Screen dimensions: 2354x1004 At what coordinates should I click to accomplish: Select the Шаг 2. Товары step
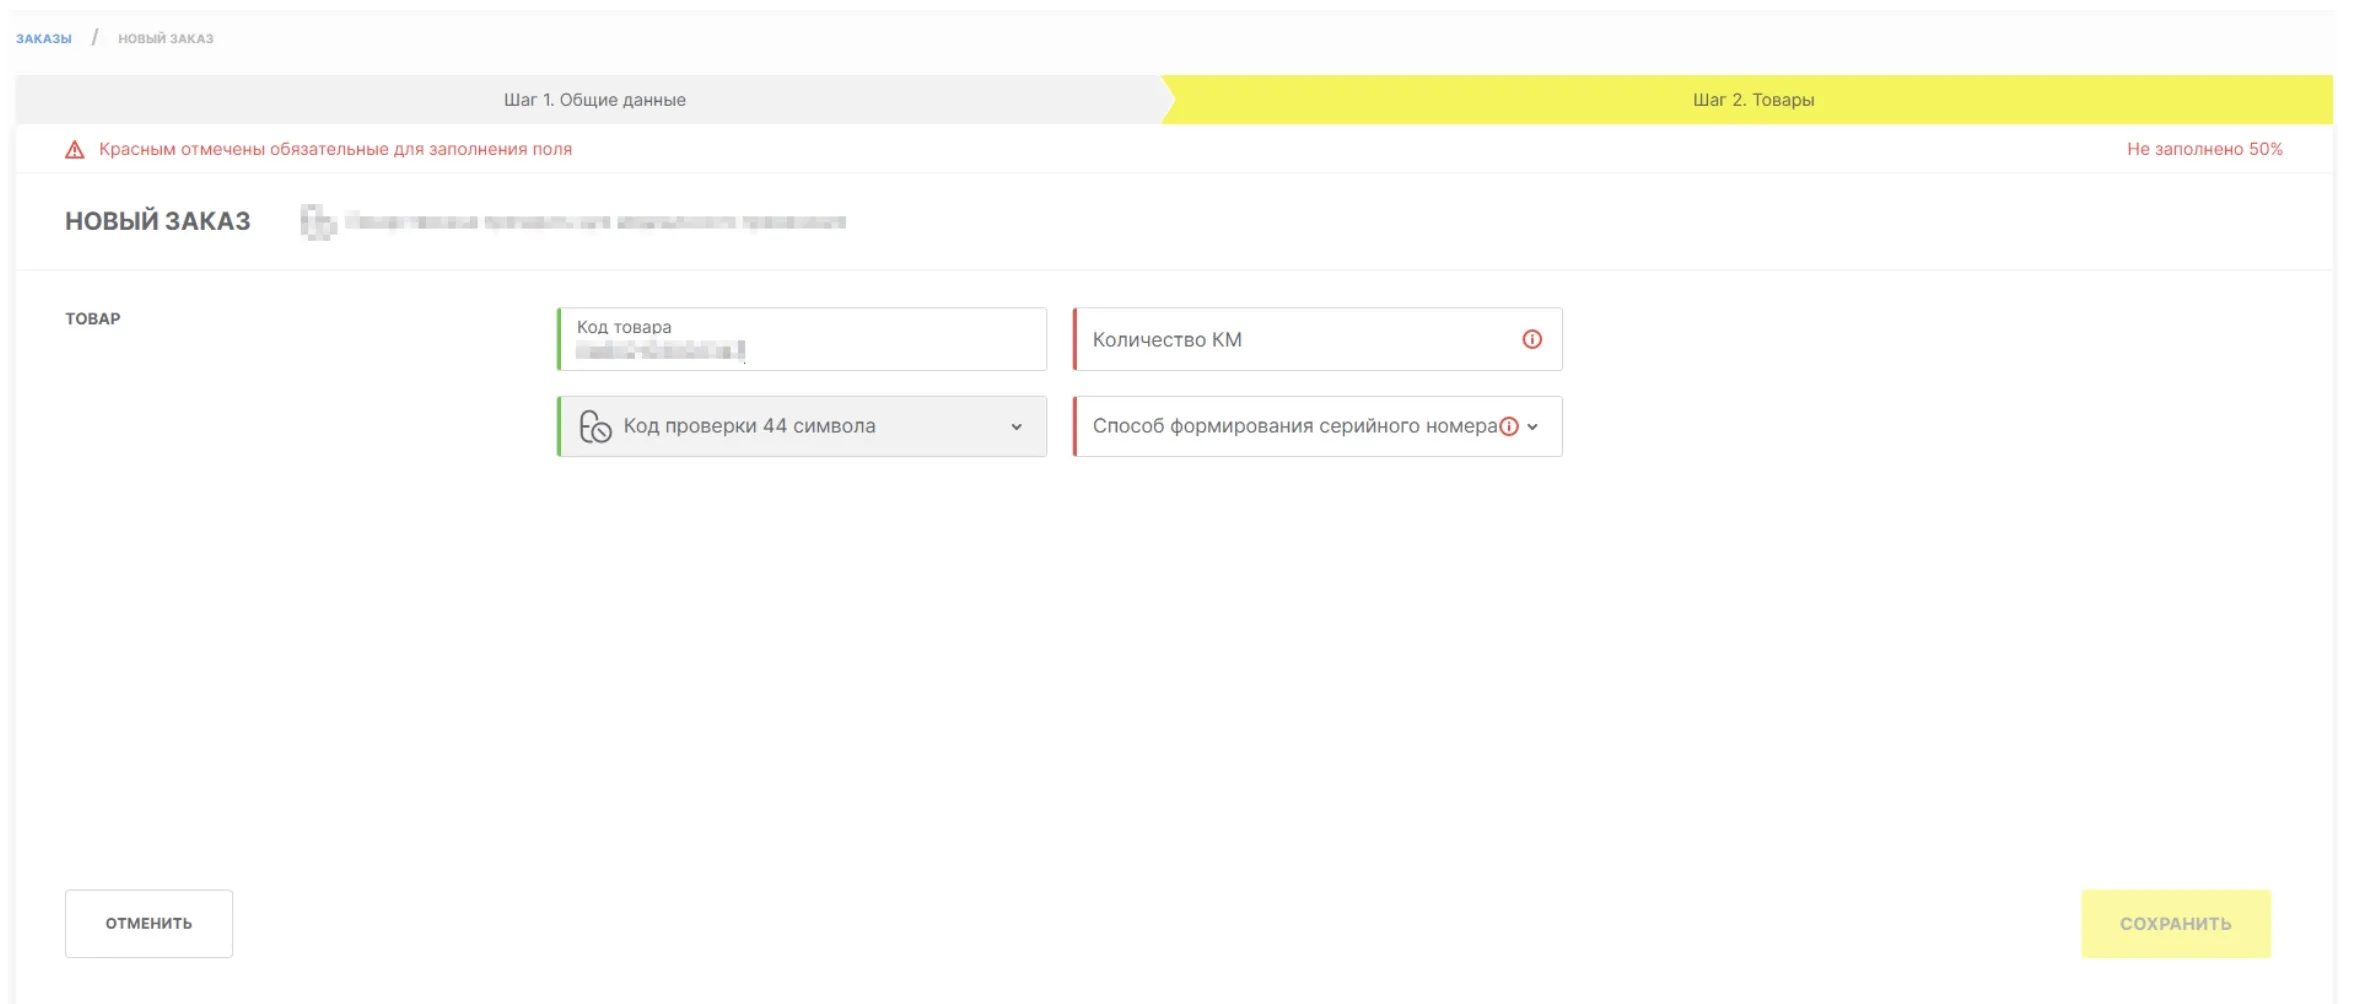[1752, 100]
